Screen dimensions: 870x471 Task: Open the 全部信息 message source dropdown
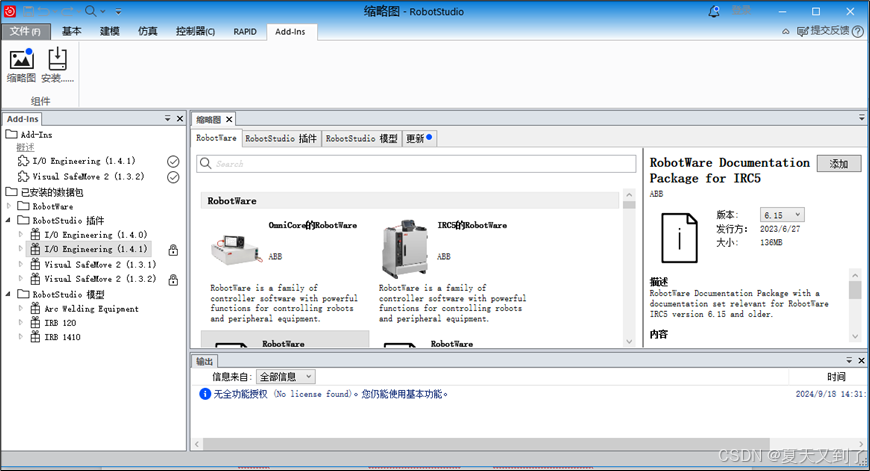[286, 377]
